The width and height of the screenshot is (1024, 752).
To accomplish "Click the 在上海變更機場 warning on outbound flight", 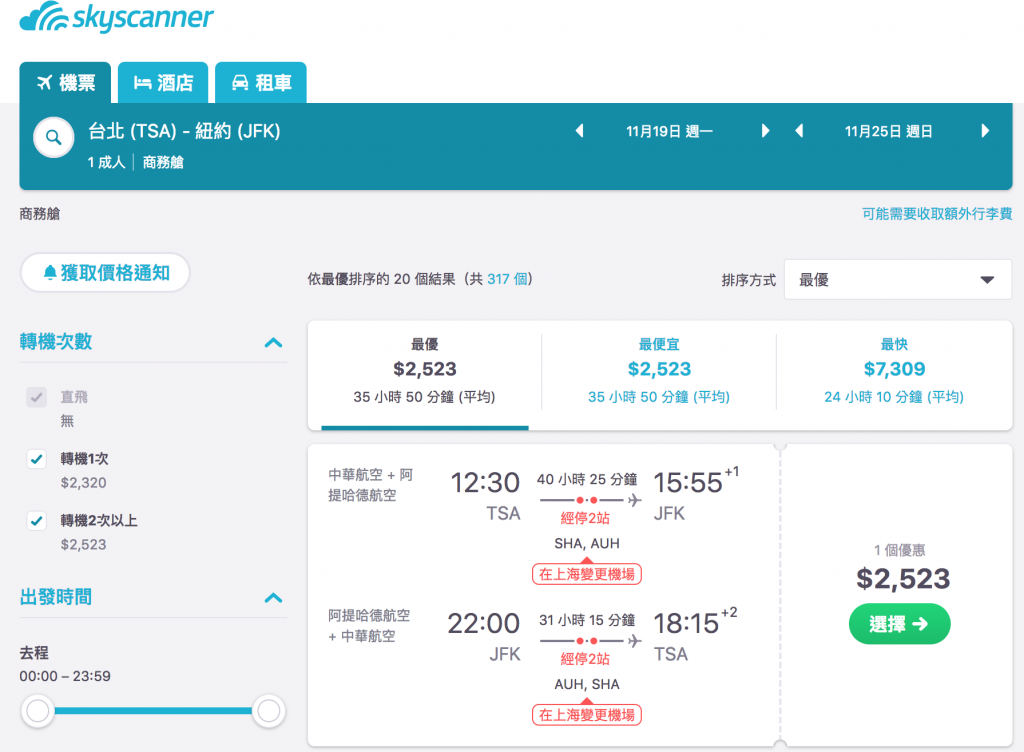I will (x=586, y=574).
